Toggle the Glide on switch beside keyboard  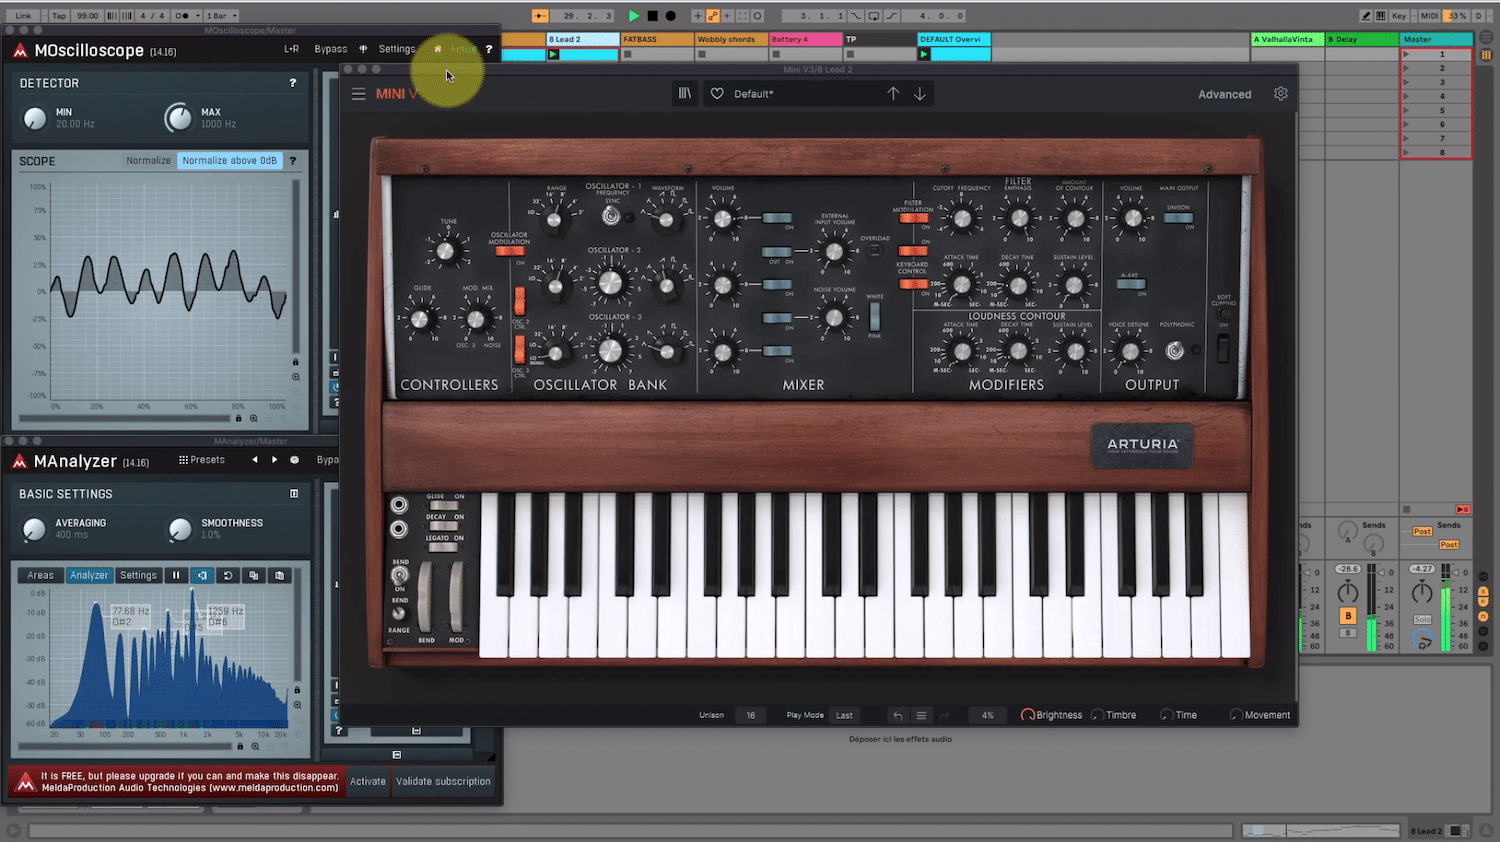pyautogui.click(x=442, y=506)
